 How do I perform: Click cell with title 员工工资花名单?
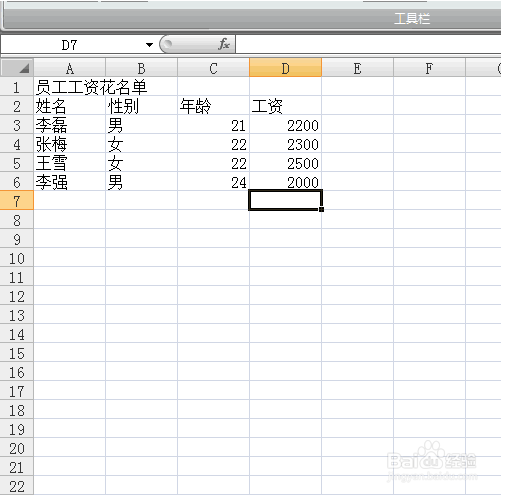point(70,87)
